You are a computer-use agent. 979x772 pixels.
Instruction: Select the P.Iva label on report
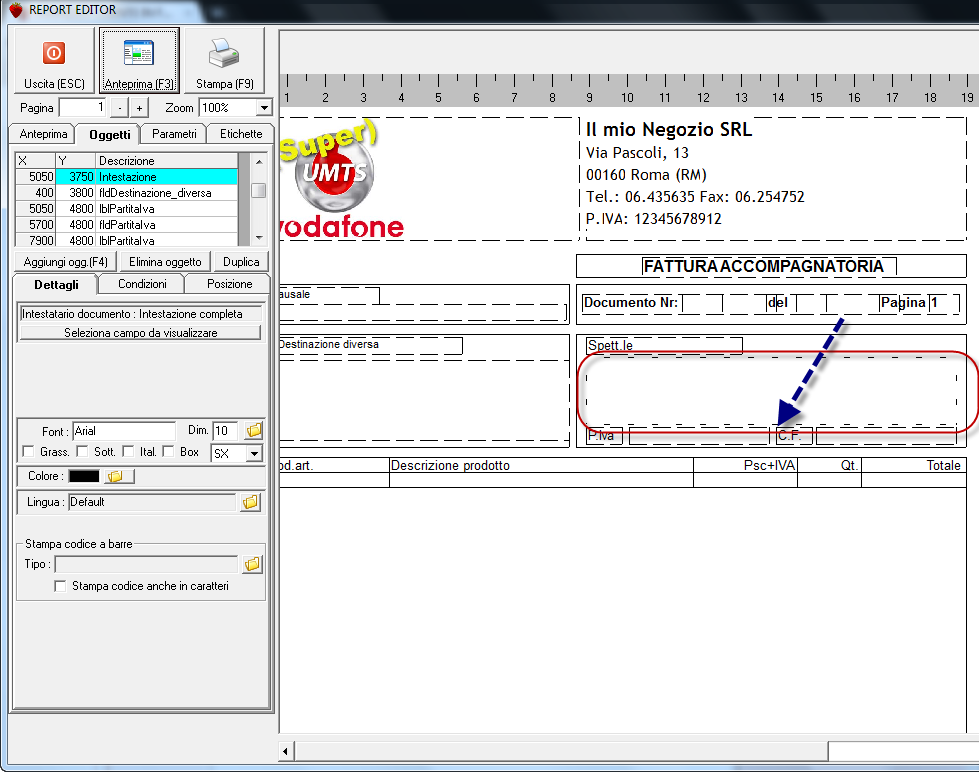coord(604,435)
